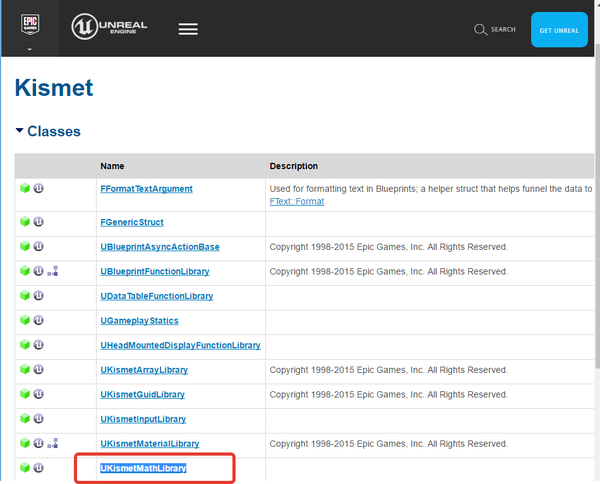Click blueprint hierarchy icon beside UBlueprintFunctionLibrary
The height and width of the screenshot is (484, 600).
tap(53, 271)
